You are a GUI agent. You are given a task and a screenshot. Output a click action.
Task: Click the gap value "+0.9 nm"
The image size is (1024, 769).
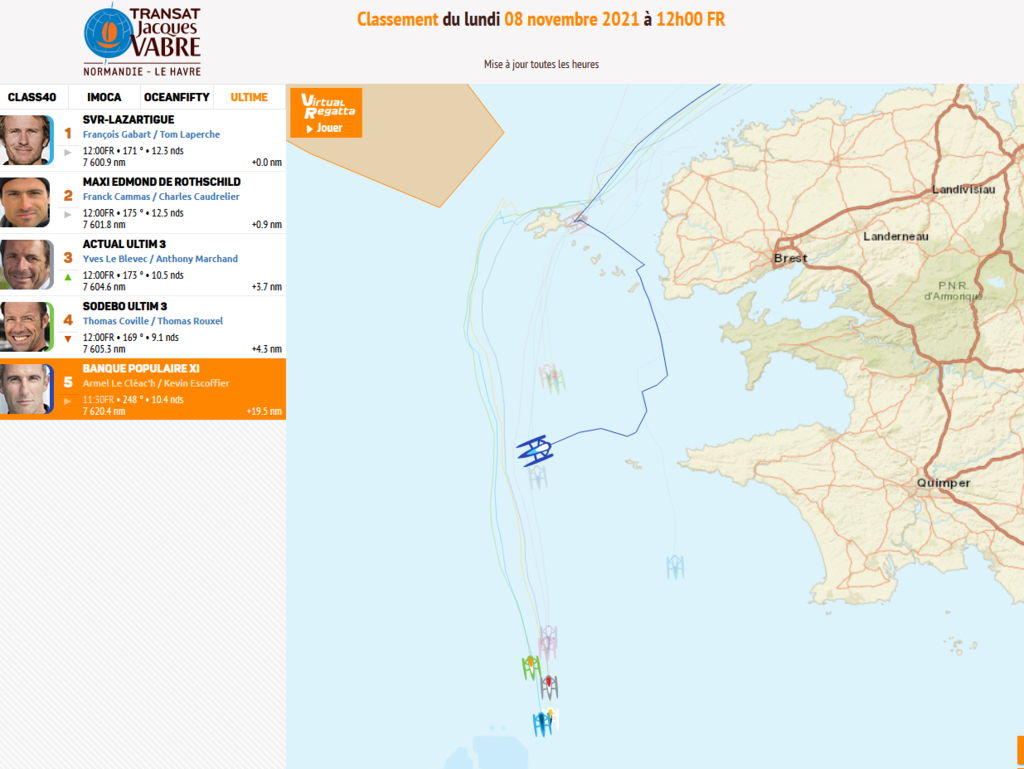pos(266,225)
